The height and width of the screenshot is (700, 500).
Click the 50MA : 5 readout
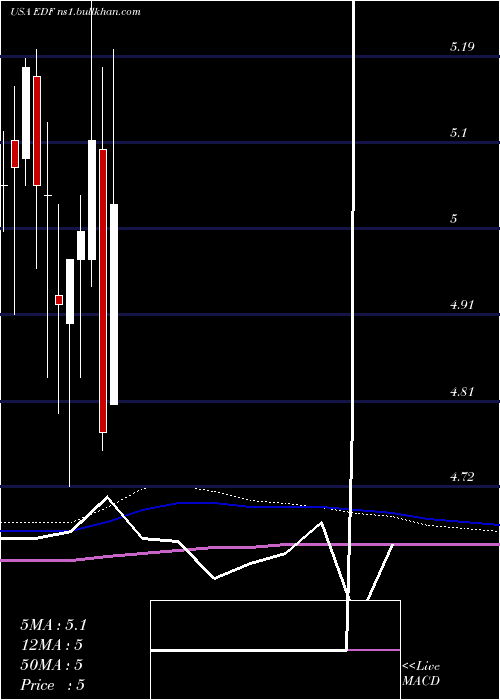point(52,665)
